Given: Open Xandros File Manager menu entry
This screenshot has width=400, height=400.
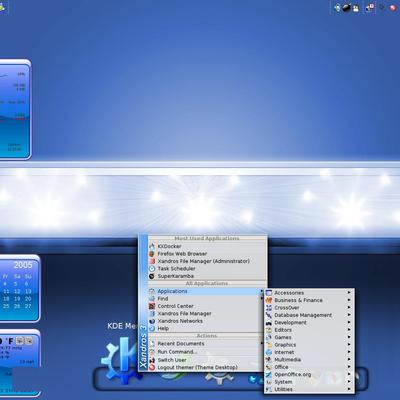Looking at the screenshot, I should [206, 314].
